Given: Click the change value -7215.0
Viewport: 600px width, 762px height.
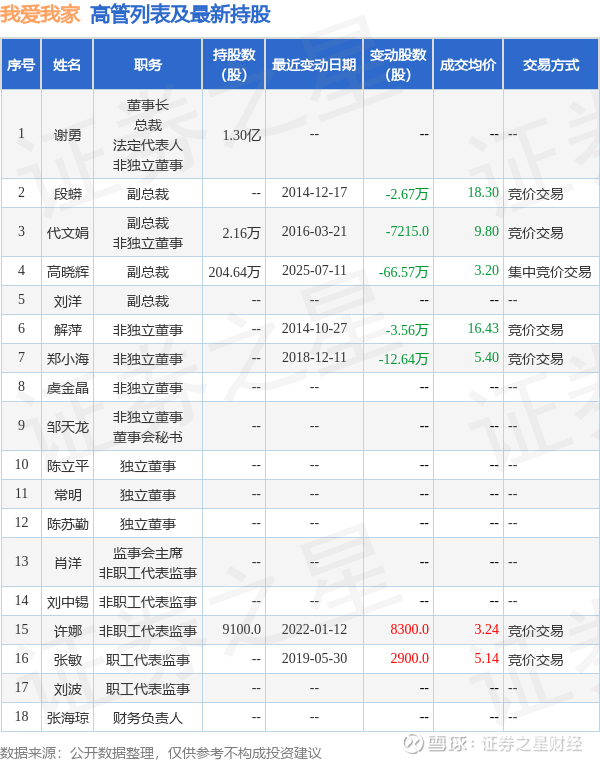Looking at the screenshot, I should point(407,231).
